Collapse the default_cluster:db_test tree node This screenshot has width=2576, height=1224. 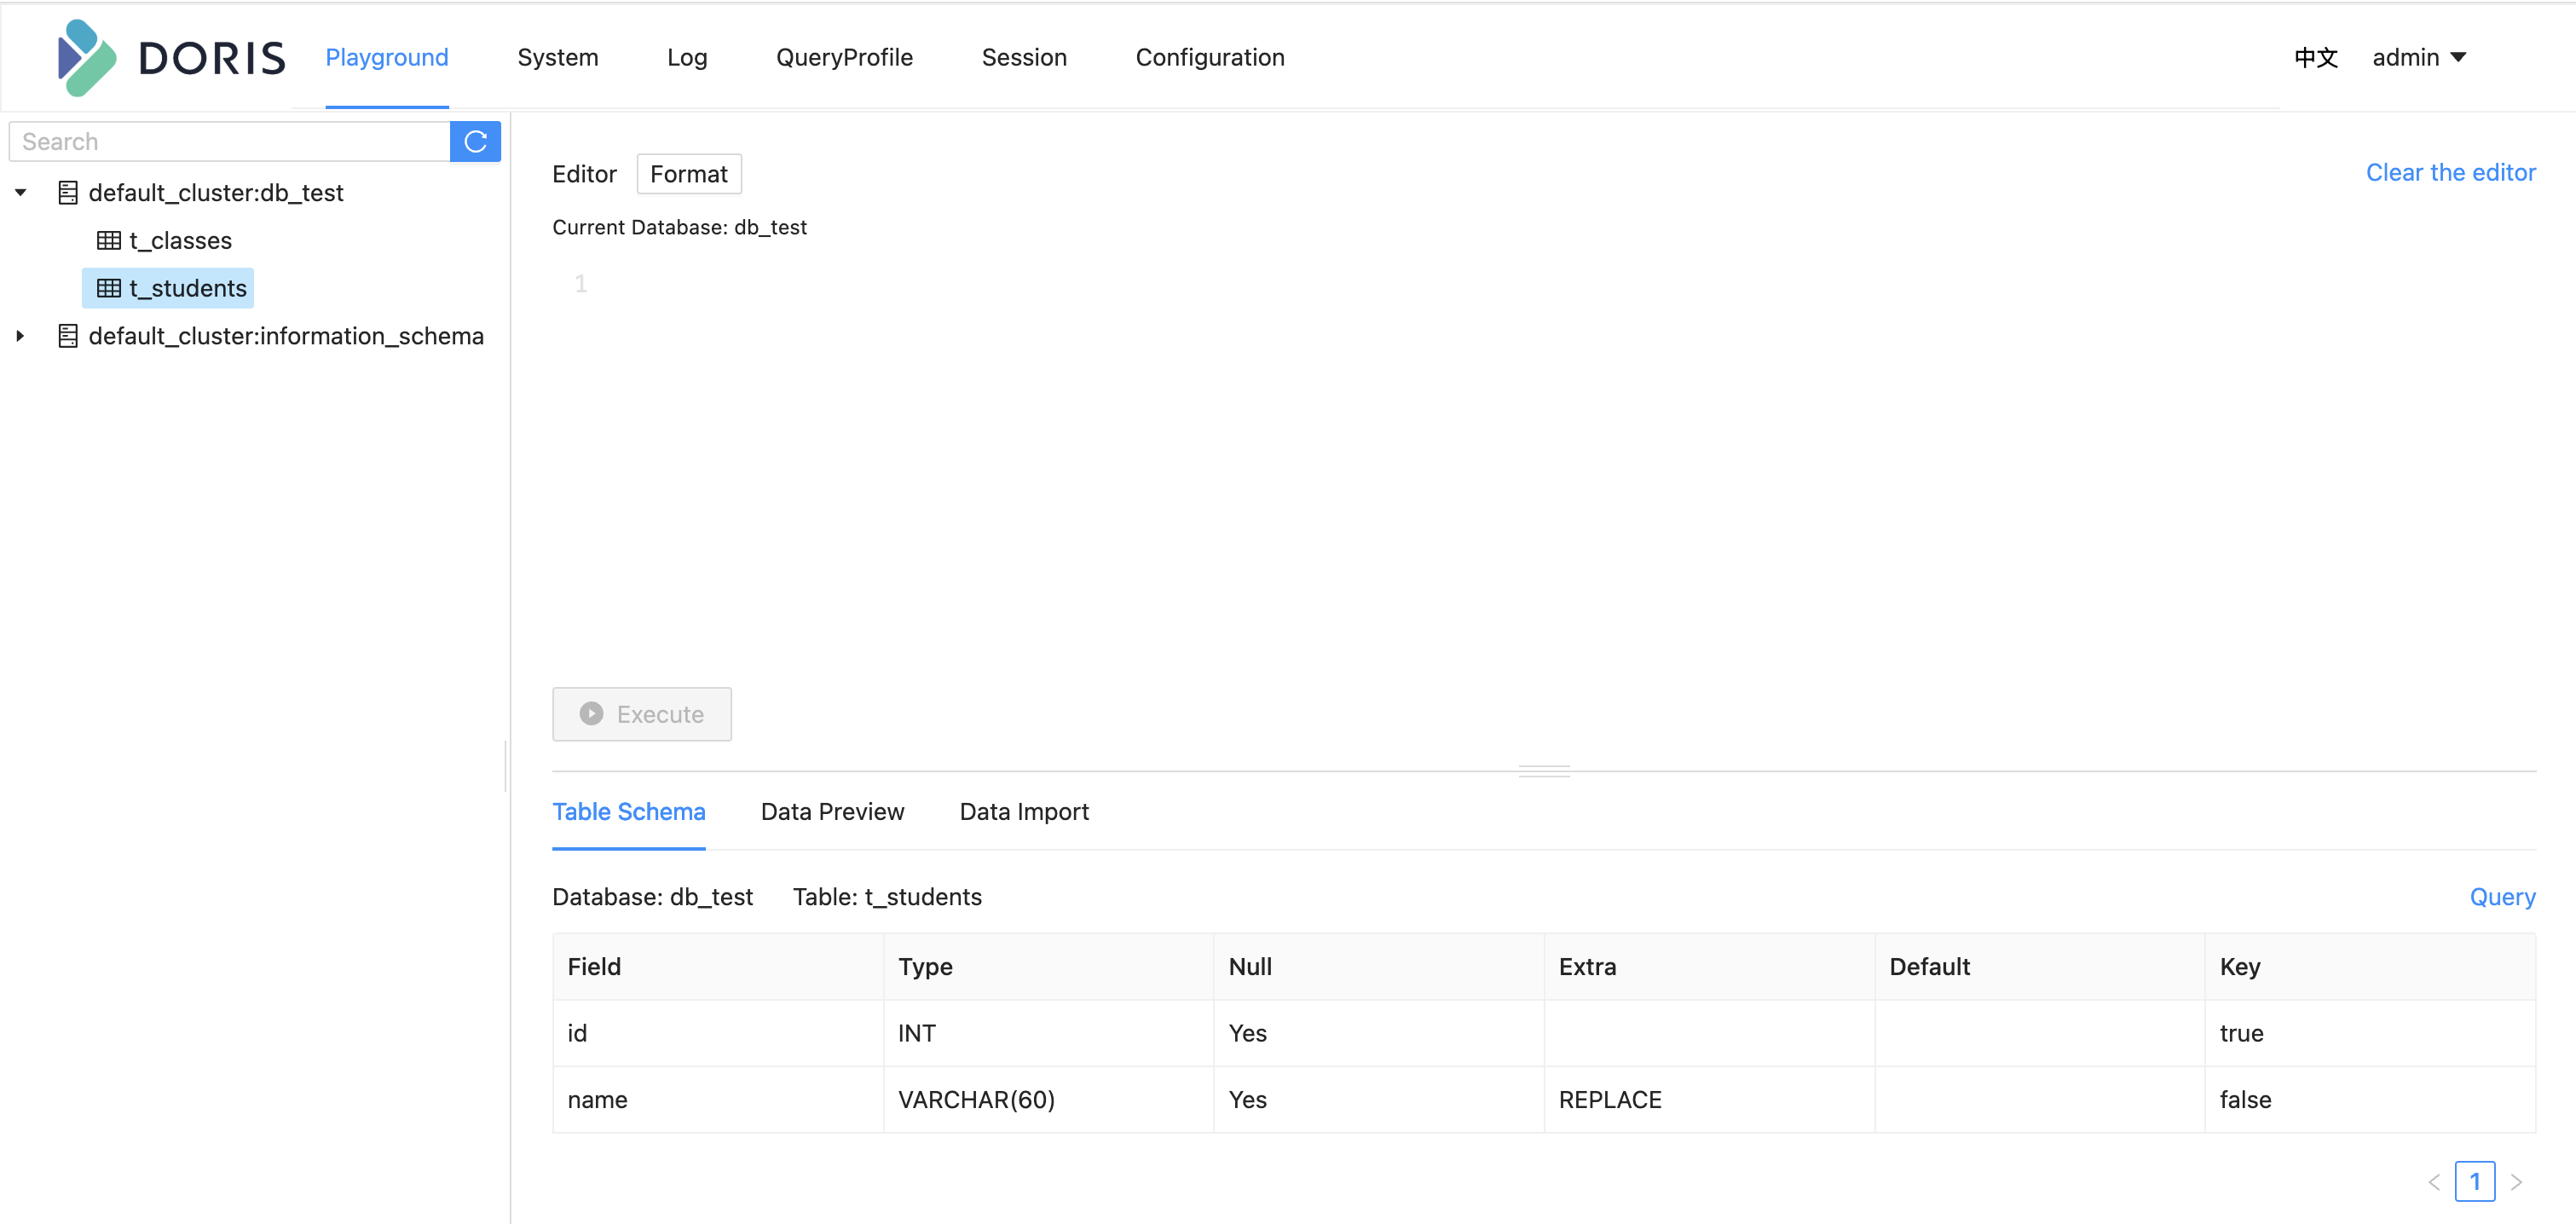point(21,193)
